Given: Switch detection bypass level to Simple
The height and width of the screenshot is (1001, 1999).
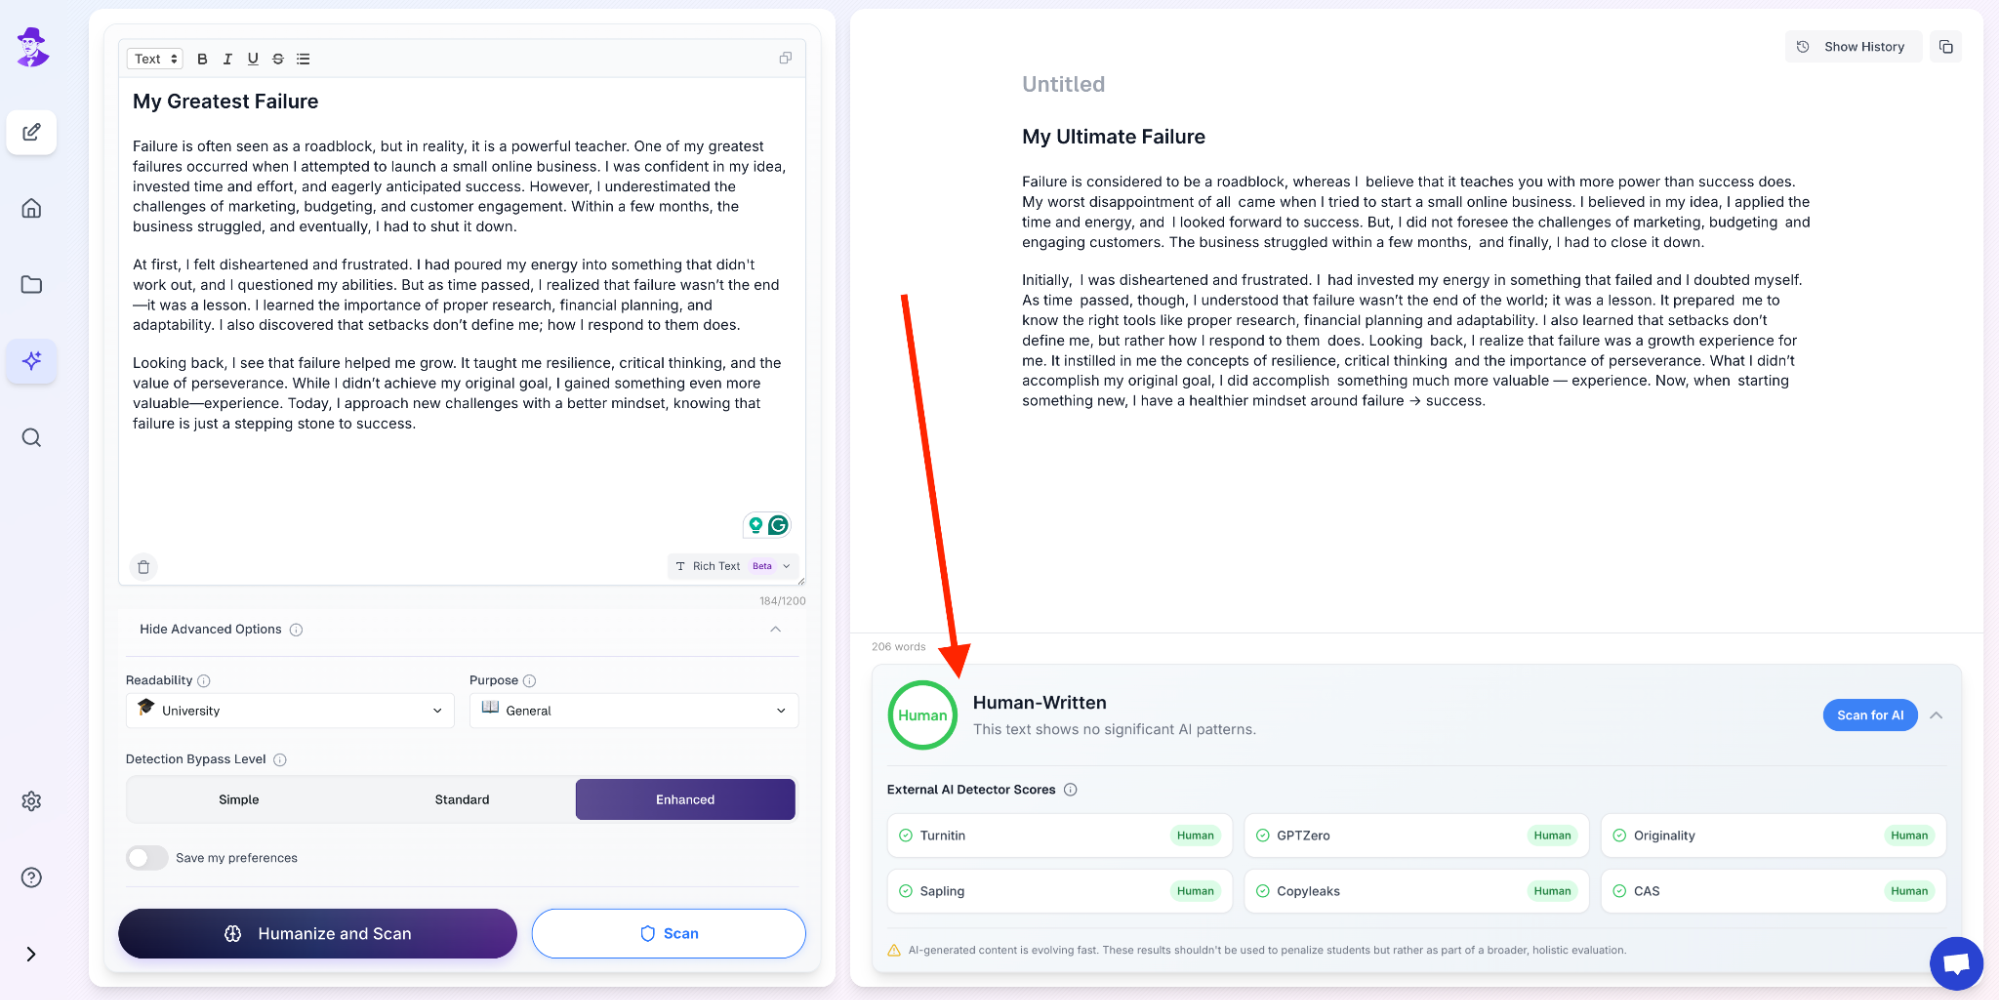Looking at the screenshot, I should pos(239,799).
